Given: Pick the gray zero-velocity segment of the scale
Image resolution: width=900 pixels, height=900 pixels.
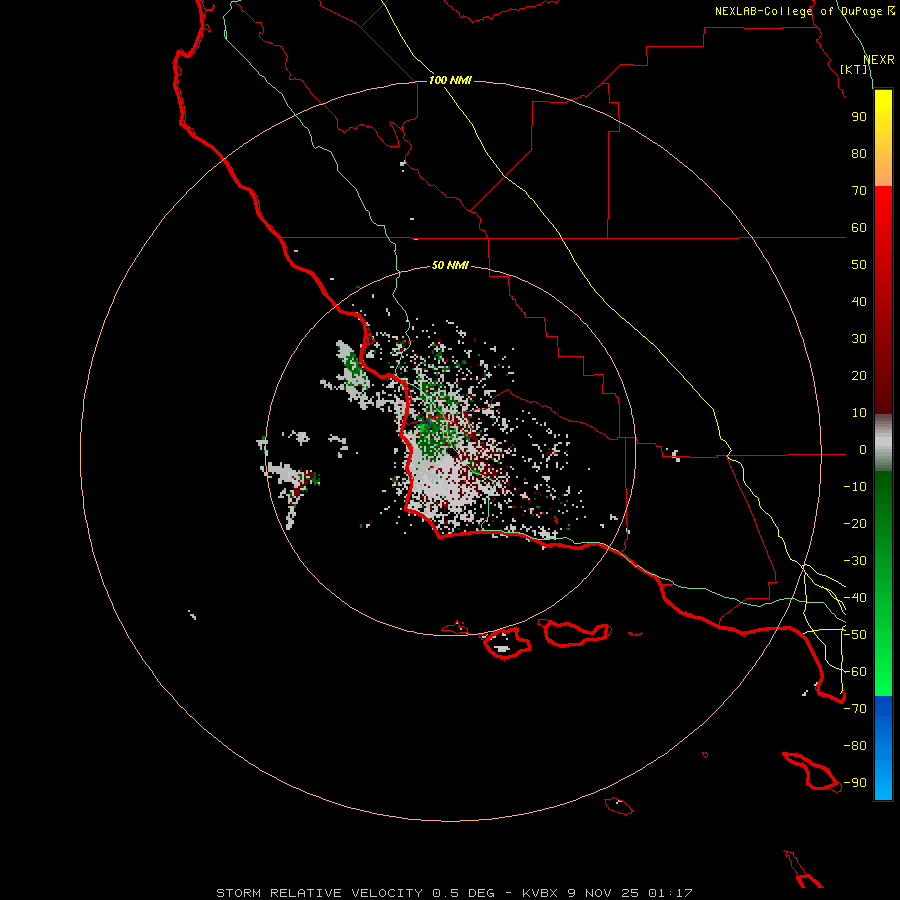Looking at the screenshot, I should click(x=883, y=443).
